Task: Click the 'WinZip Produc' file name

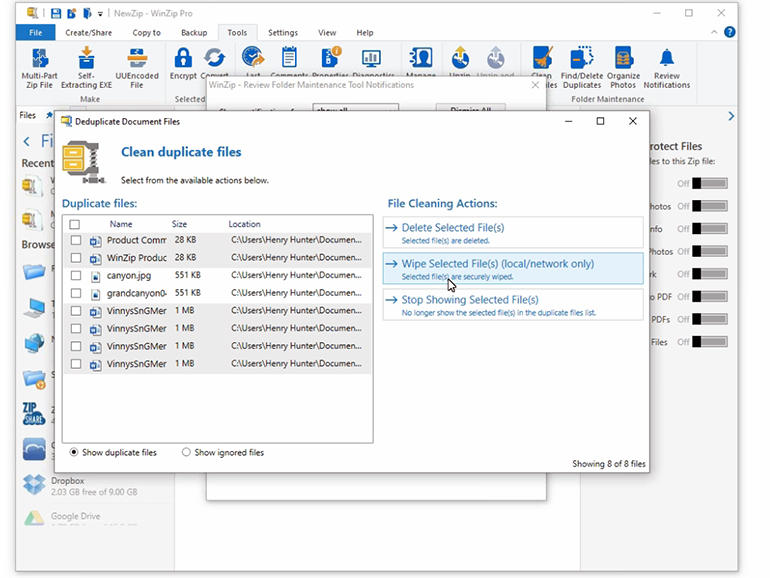Action: click(137, 258)
